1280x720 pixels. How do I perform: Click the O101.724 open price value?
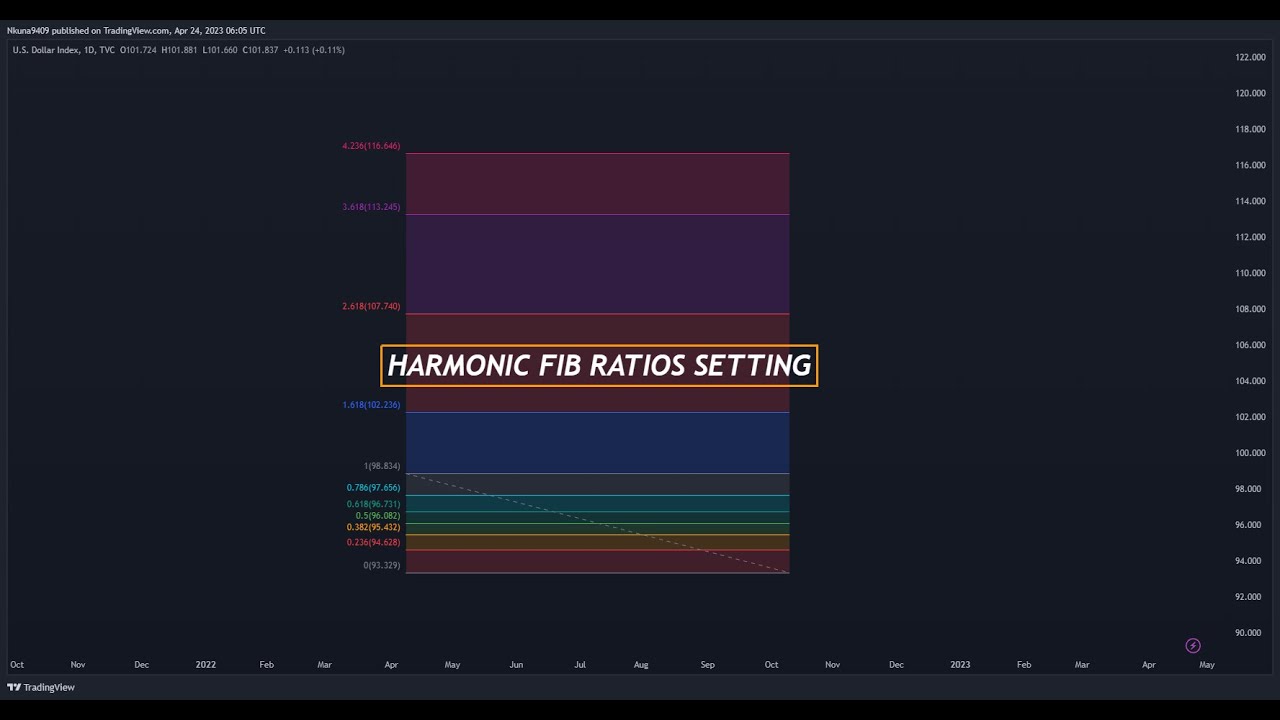(138, 50)
